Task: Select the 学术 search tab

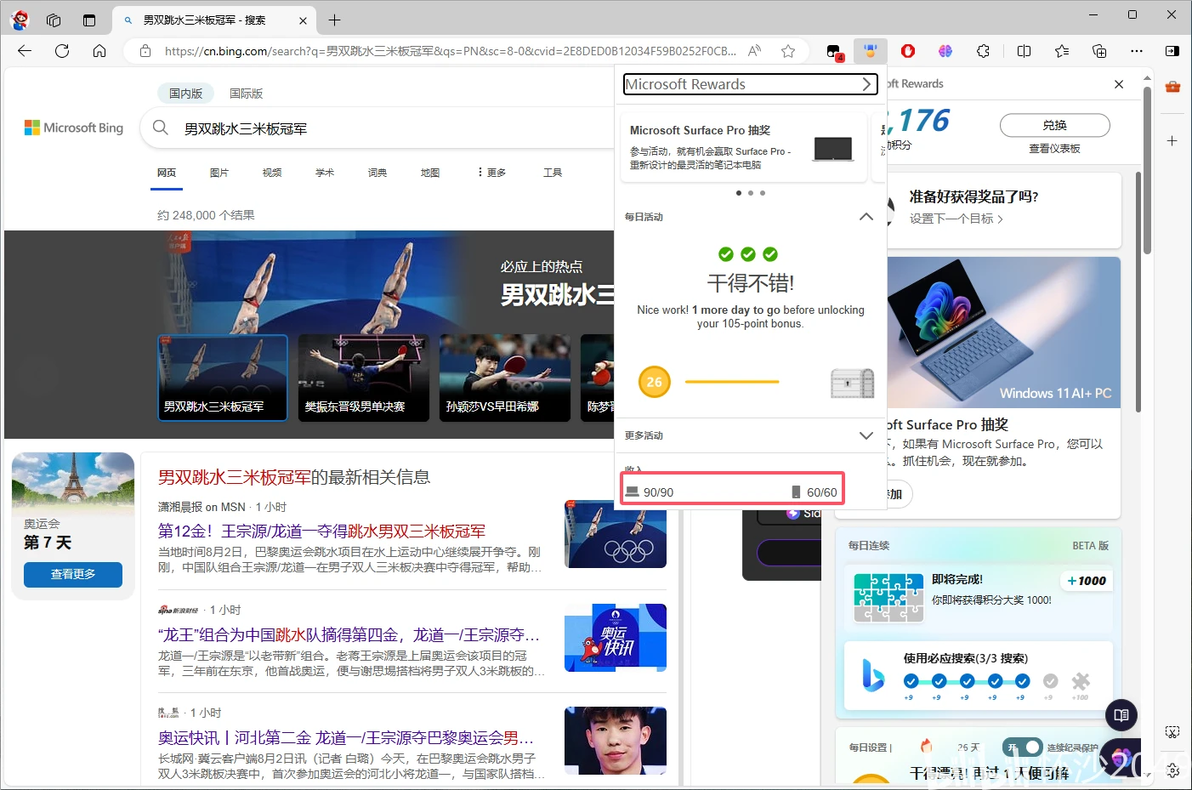Action: point(325,173)
